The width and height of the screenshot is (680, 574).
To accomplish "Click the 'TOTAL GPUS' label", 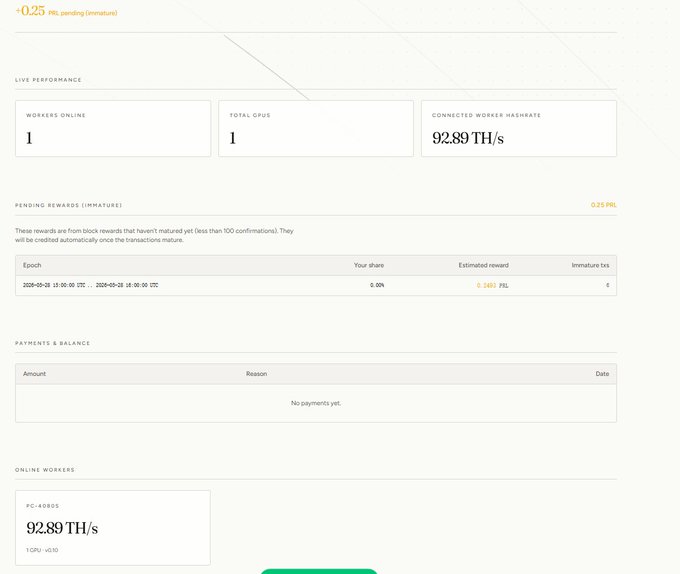I will click(x=250, y=115).
